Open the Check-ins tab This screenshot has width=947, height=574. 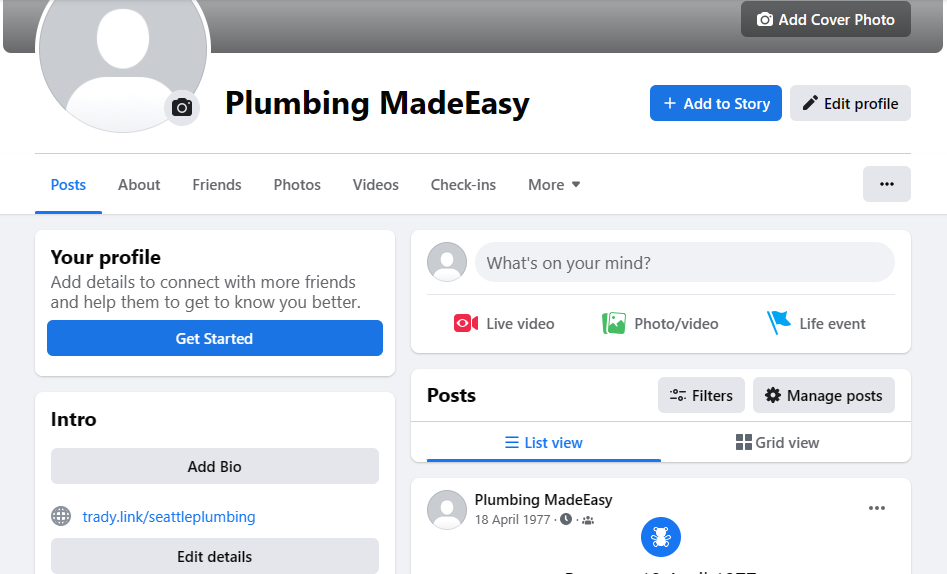click(463, 185)
